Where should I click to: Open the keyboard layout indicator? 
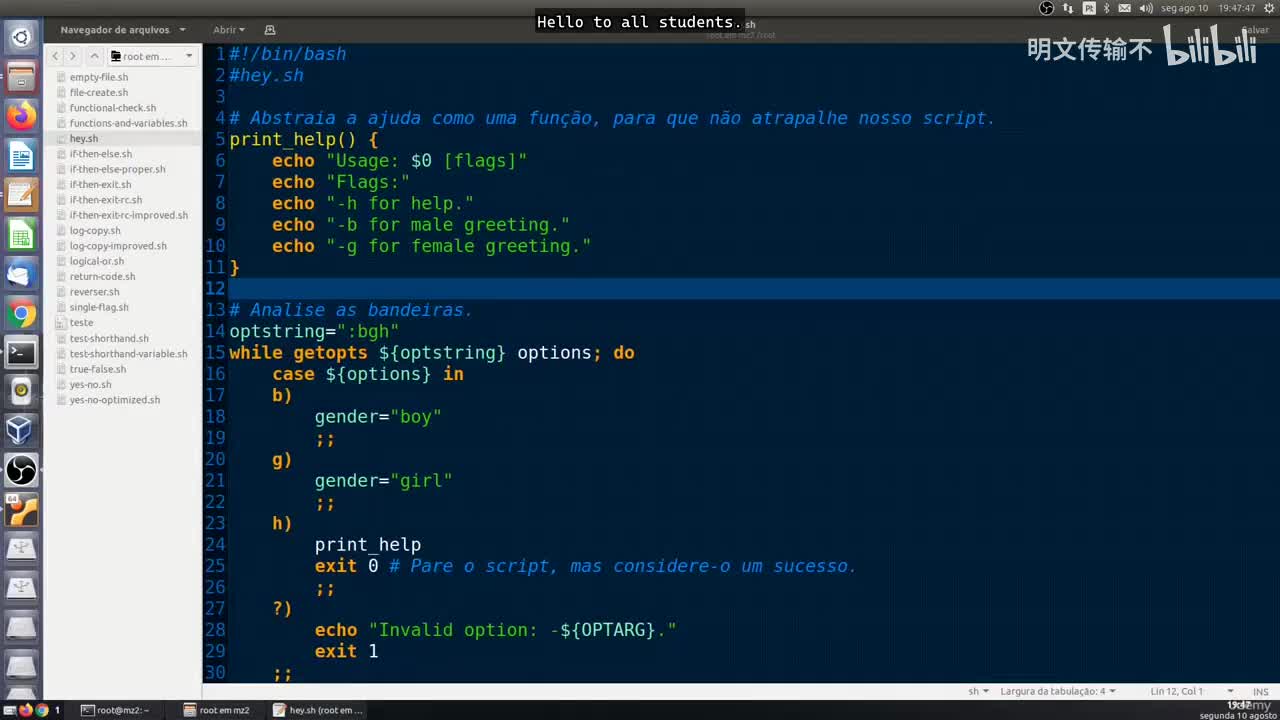click(x=1089, y=8)
